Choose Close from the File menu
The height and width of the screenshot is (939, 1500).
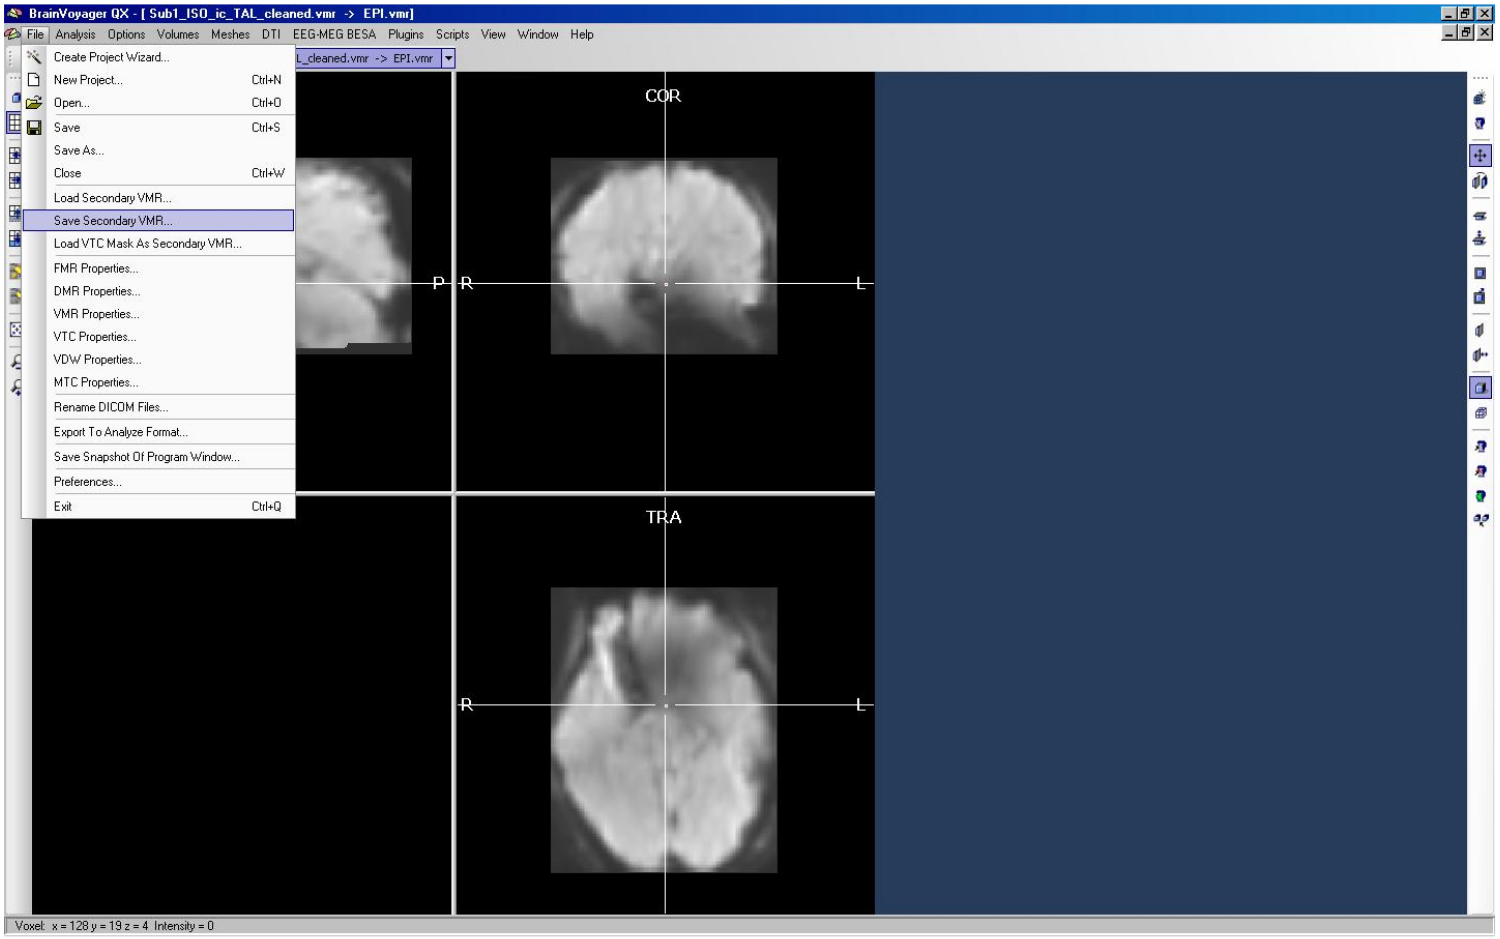click(158, 173)
